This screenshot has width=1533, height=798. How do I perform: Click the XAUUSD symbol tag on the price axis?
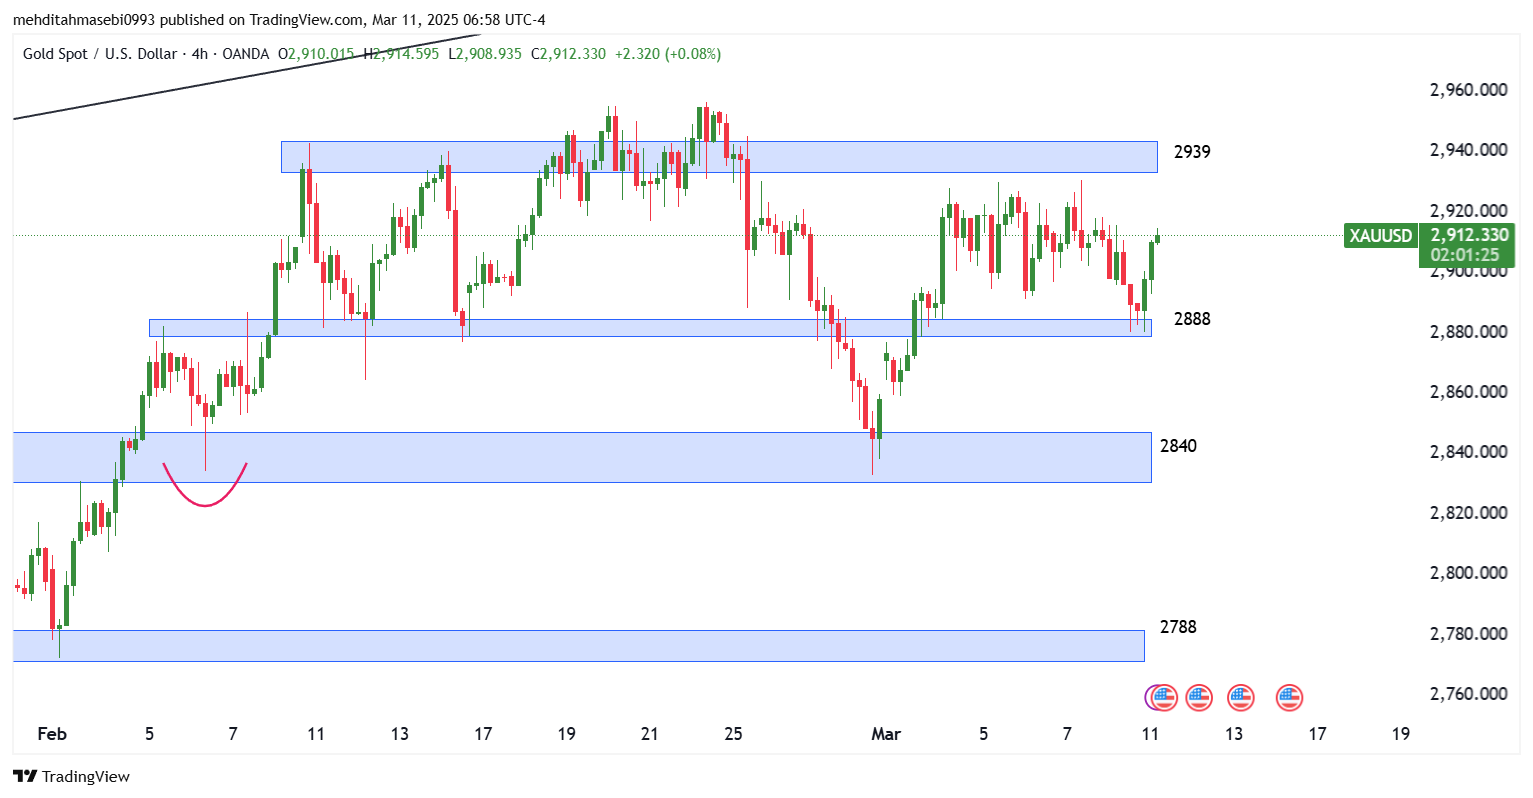(1380, 236)
